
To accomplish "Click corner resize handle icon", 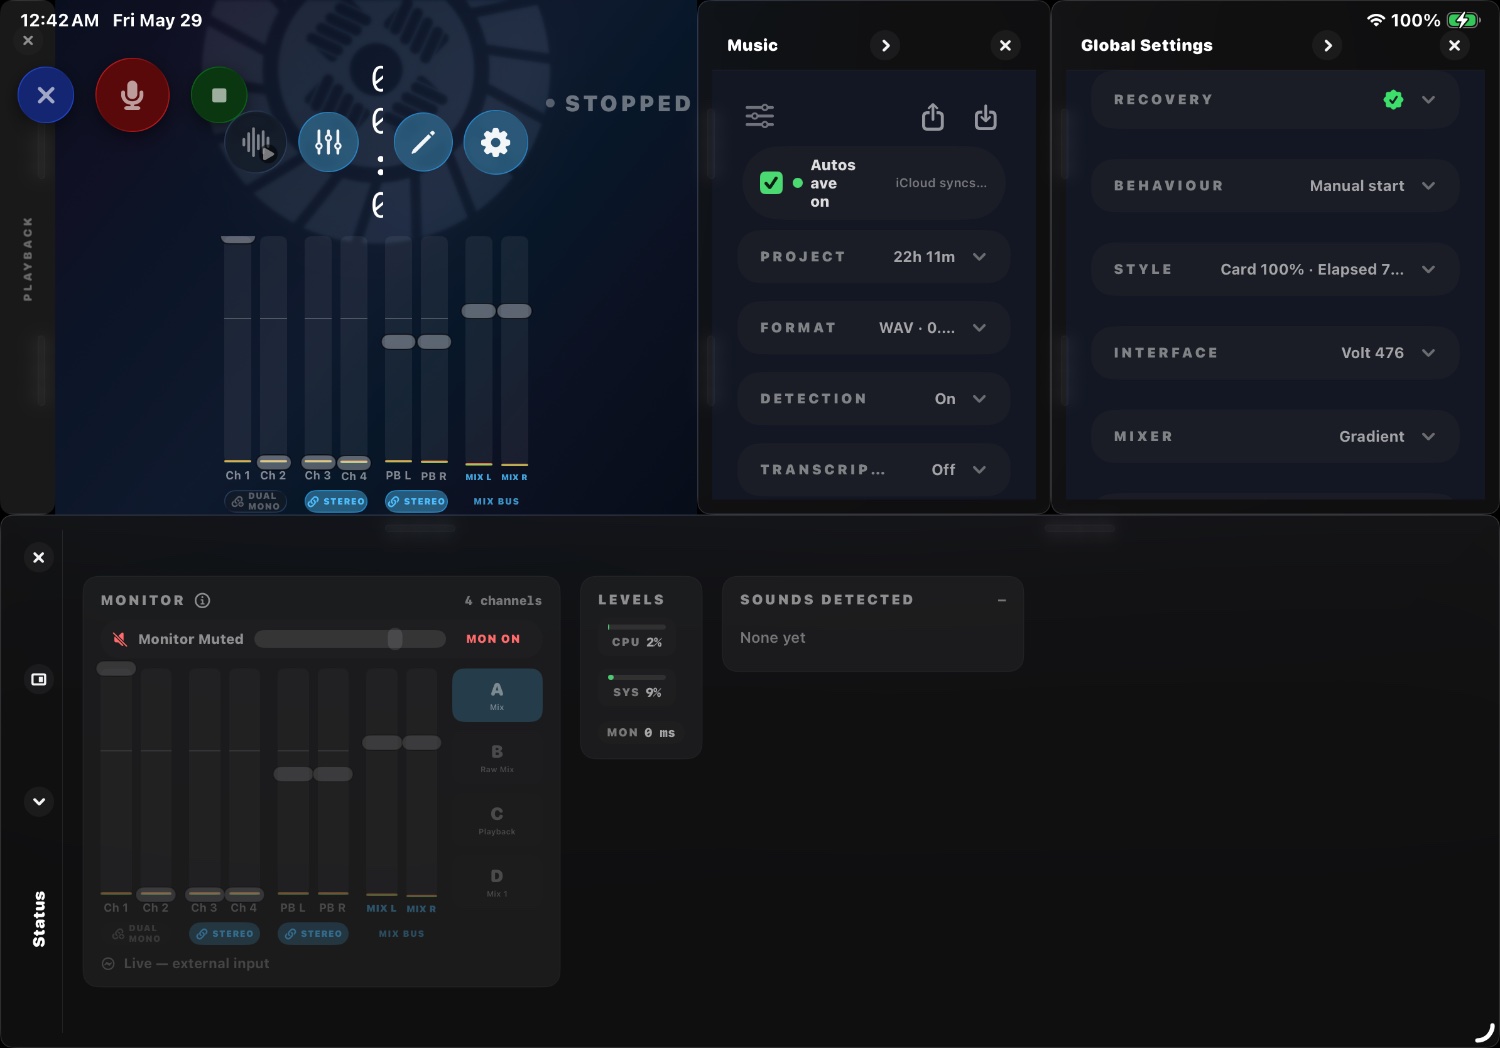I will coord(1485,1032).
